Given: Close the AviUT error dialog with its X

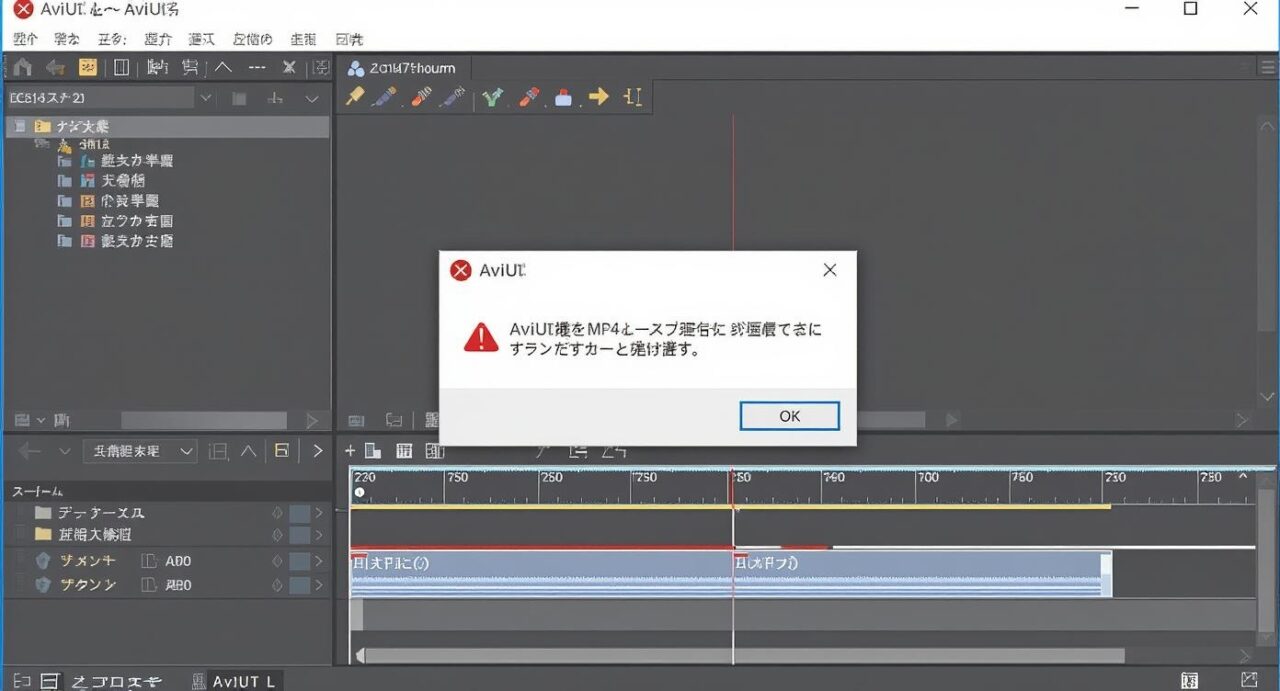Looking at the screenshot, I should coord(829,270).
